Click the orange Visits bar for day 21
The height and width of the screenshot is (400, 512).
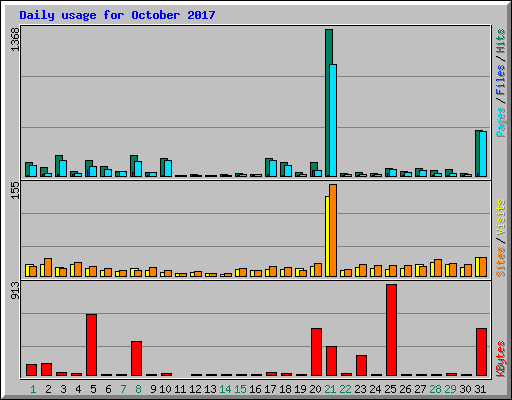point(333,230)
